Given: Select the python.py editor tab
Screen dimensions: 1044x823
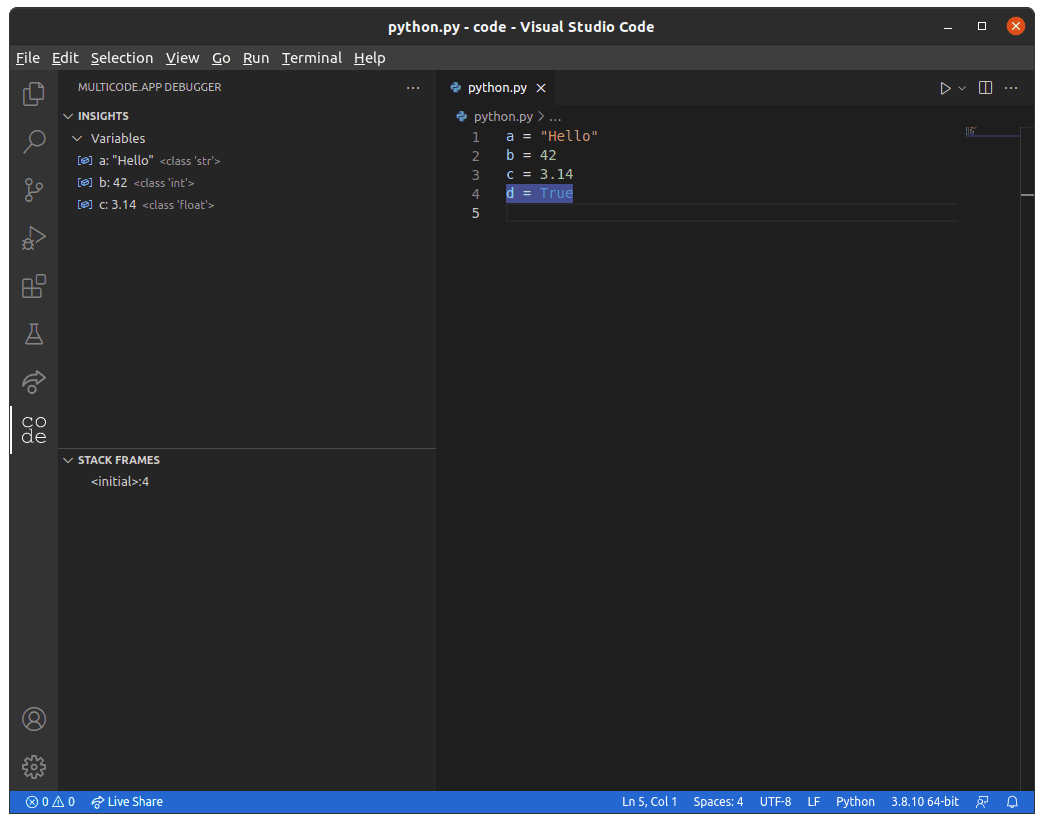Looking at the screenshot, I should point(497,87).
